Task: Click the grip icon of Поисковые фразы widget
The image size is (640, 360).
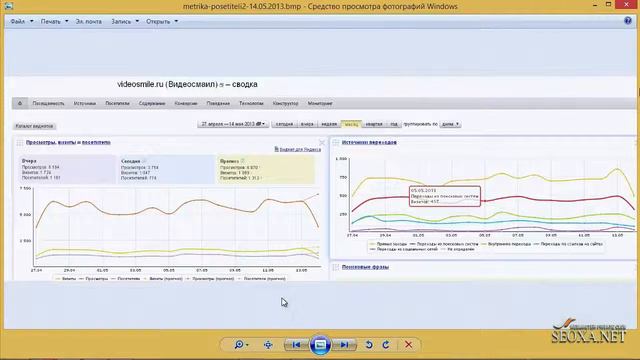Action: pos(336,267)
